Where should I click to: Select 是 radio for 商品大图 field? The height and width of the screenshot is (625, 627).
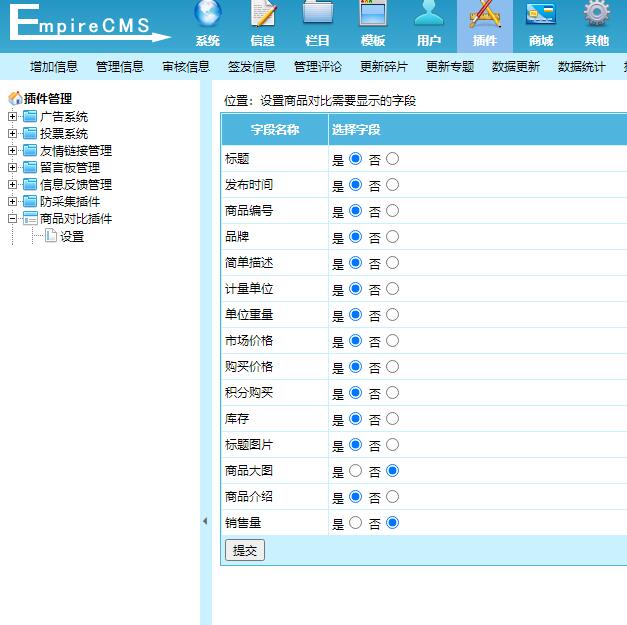click(355, 470)
